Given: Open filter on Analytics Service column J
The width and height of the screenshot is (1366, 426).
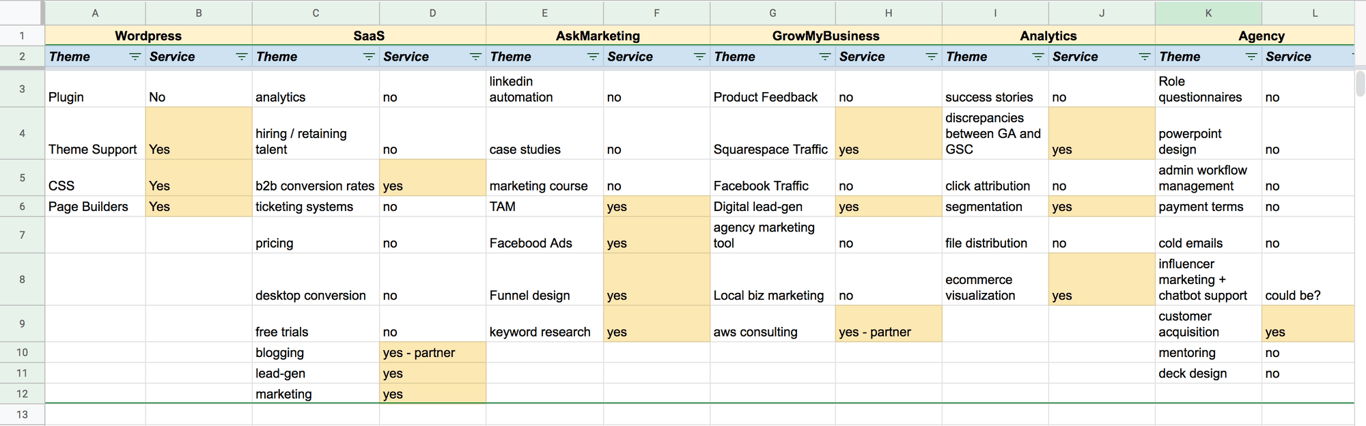Looking at the screenshot, I should (x=1144, y=57).
